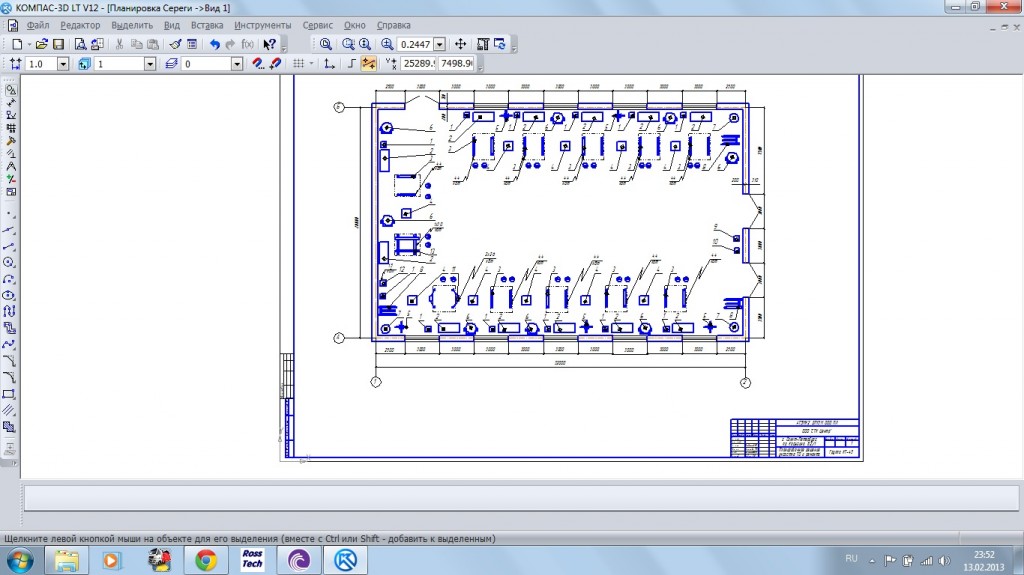
Task: Open the zoom scale 0.2447 dropdown
Action: [x=438, y=44]
